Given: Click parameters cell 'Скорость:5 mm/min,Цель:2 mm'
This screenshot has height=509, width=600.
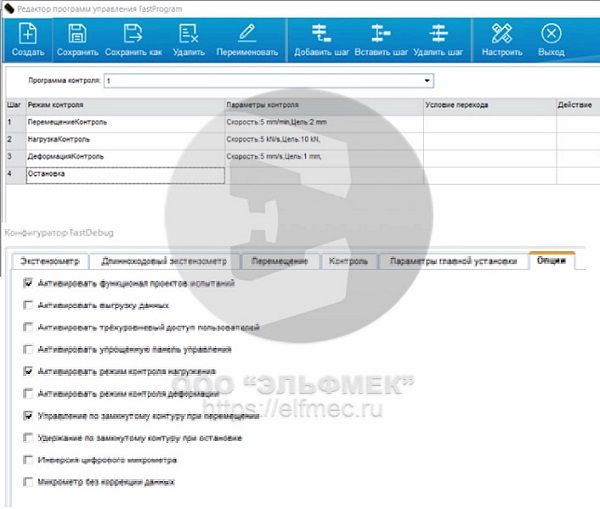Looking at the screenshot, I should (324, 122).
